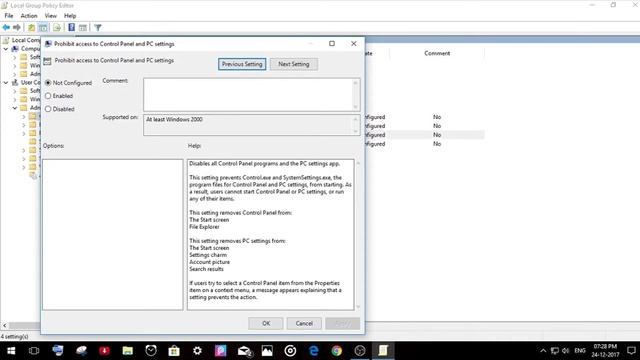This screenshot has height=360, width=640.
Task: Select the Local Computer Policy root node
Action: pos(22,40)
